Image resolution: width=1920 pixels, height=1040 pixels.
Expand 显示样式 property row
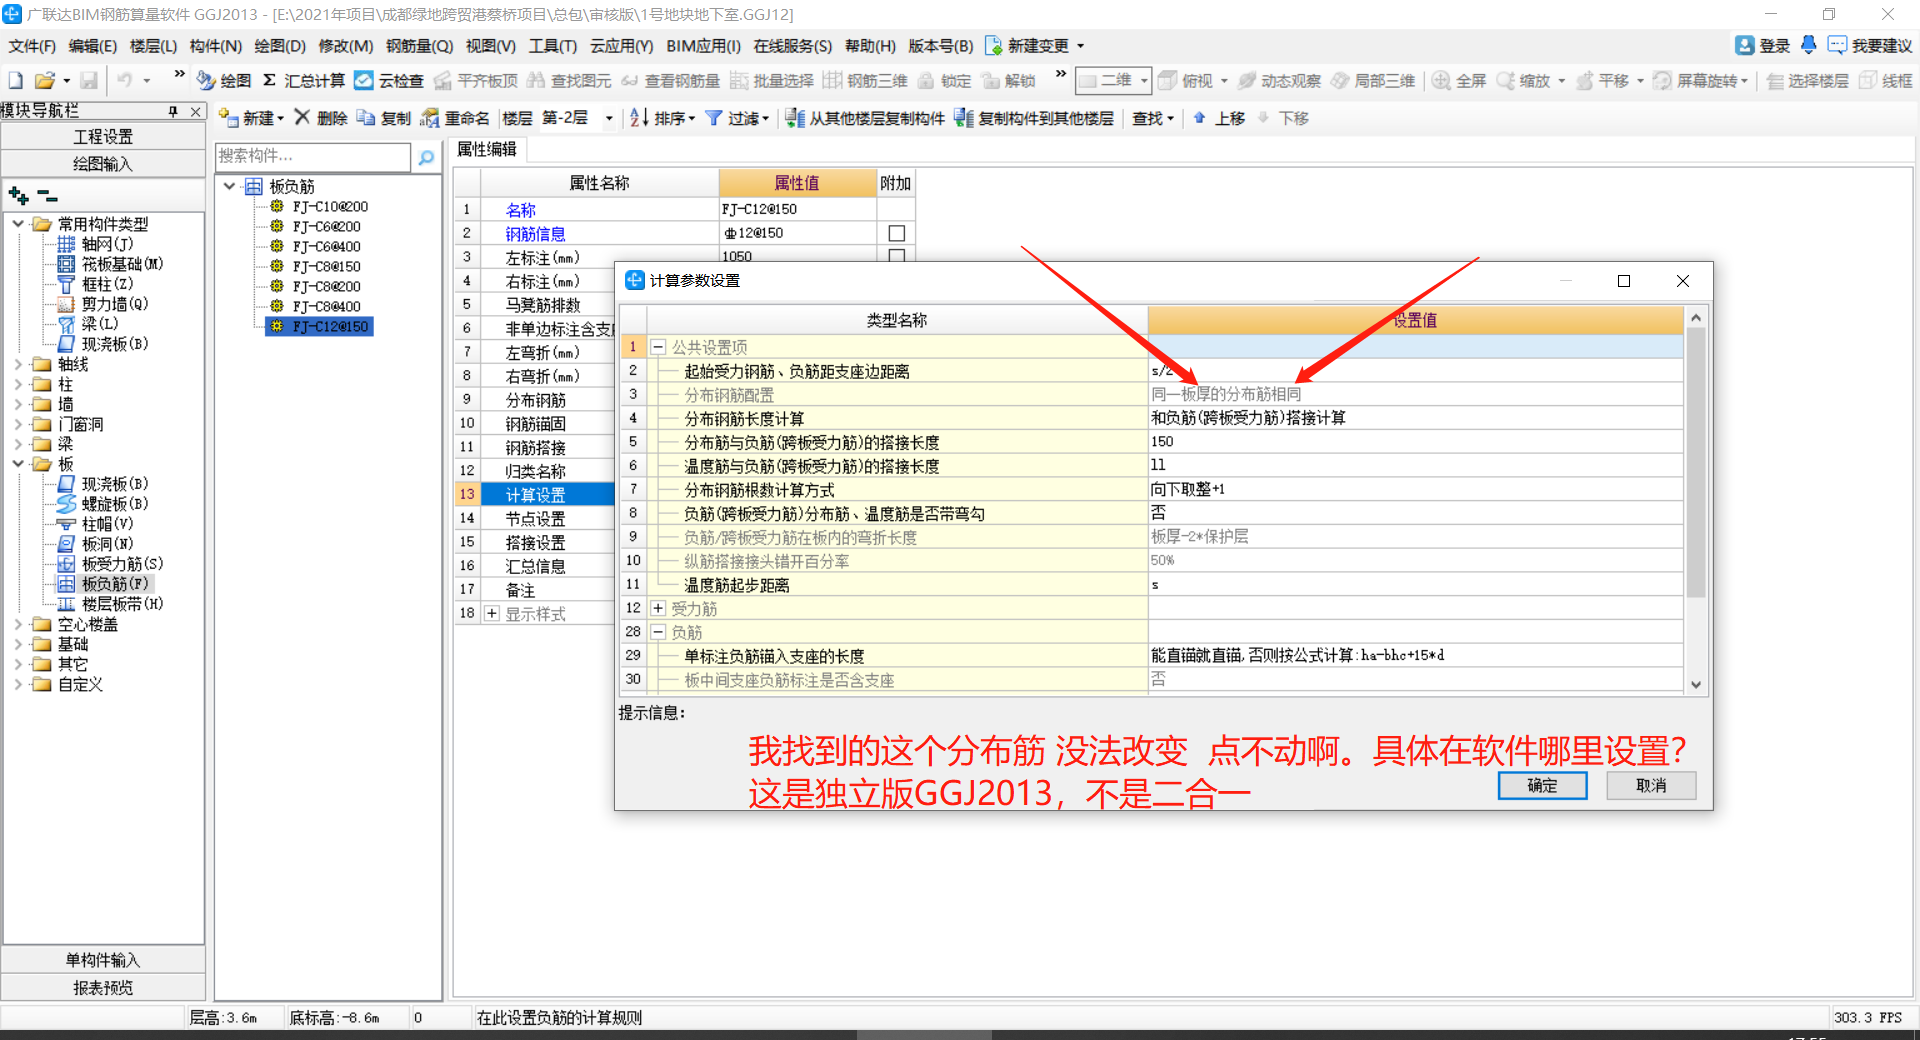(492, 613)
